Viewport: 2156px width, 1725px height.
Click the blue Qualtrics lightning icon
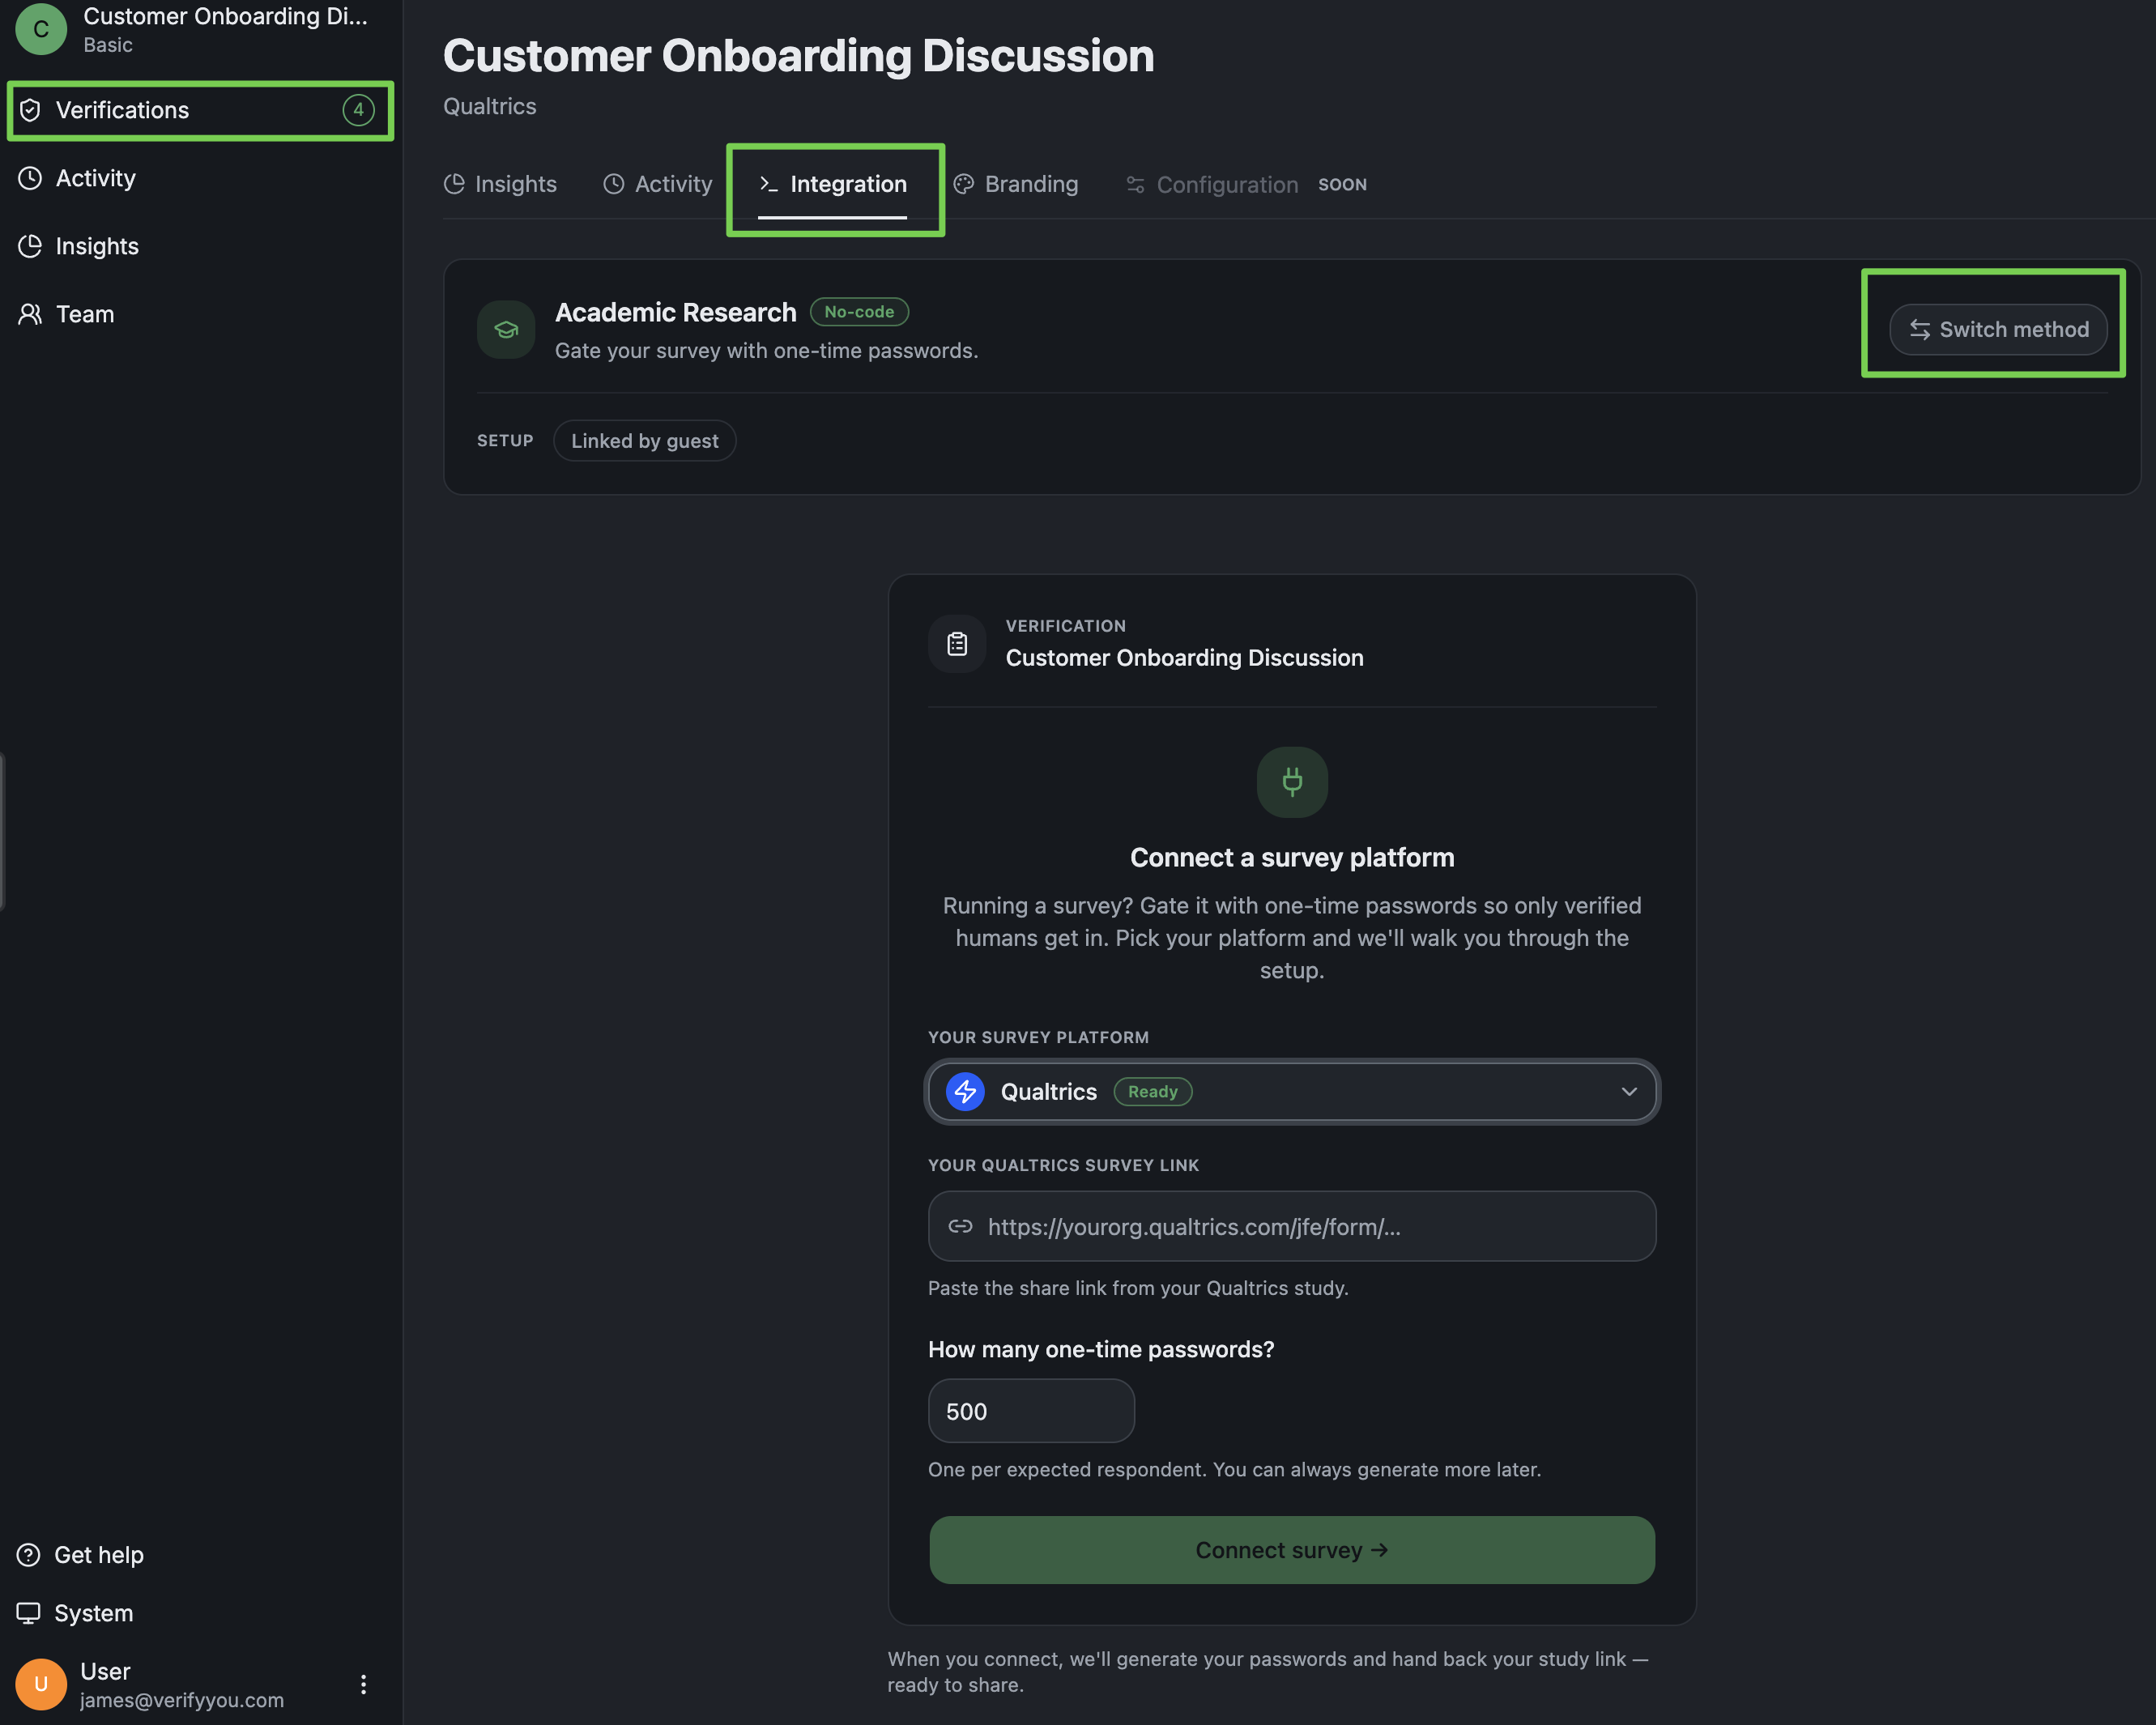965,1092
